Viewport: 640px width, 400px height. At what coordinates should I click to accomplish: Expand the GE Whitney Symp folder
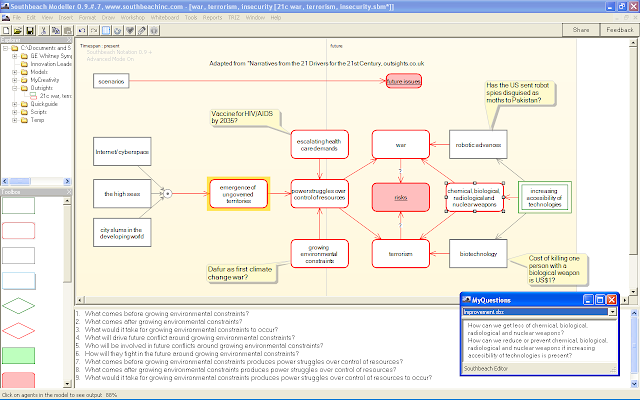[x=15, y=56]
